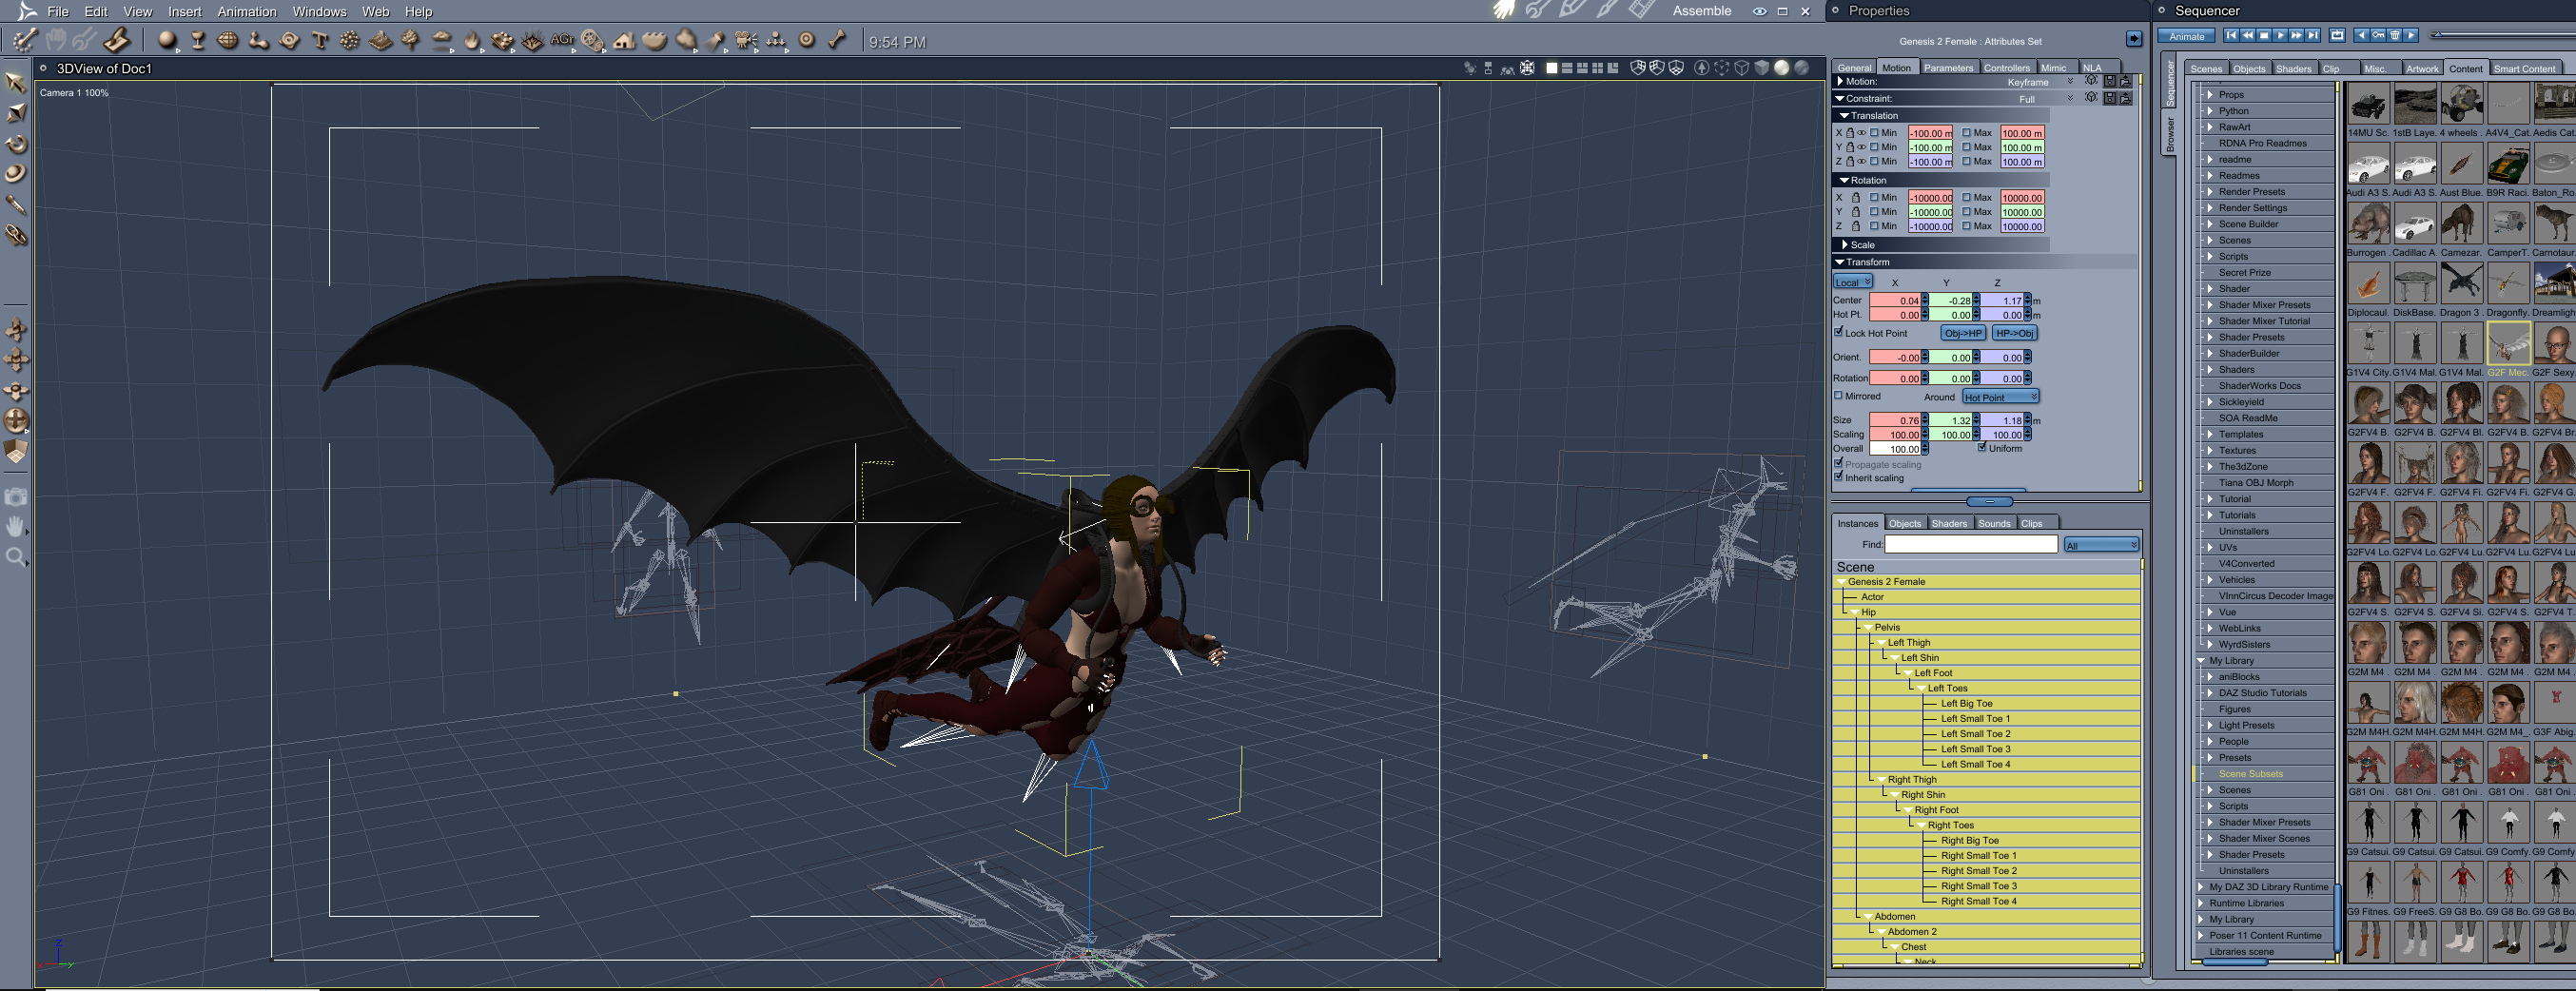2576x991 pixels.
Task: Toggle Uniform scaling checkbox
Action: pyautogui.click(x=1982, y=448)
